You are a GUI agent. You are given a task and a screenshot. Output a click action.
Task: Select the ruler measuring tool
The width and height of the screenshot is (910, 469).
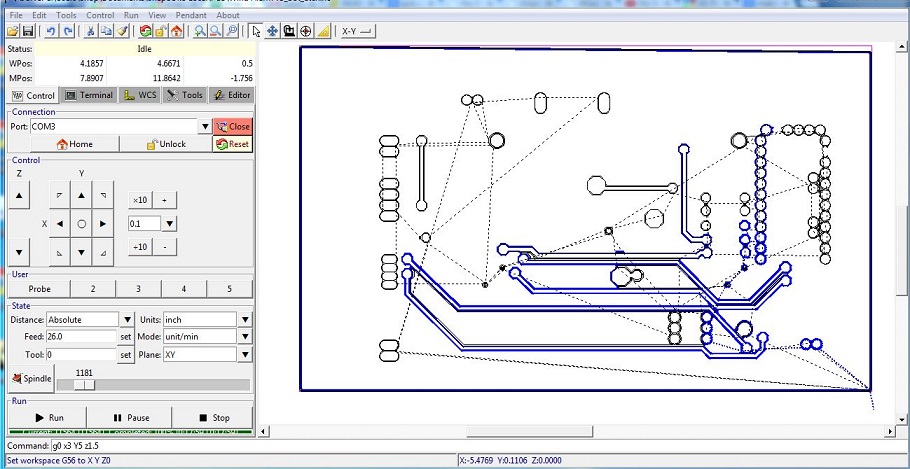[x=323, y=31]
